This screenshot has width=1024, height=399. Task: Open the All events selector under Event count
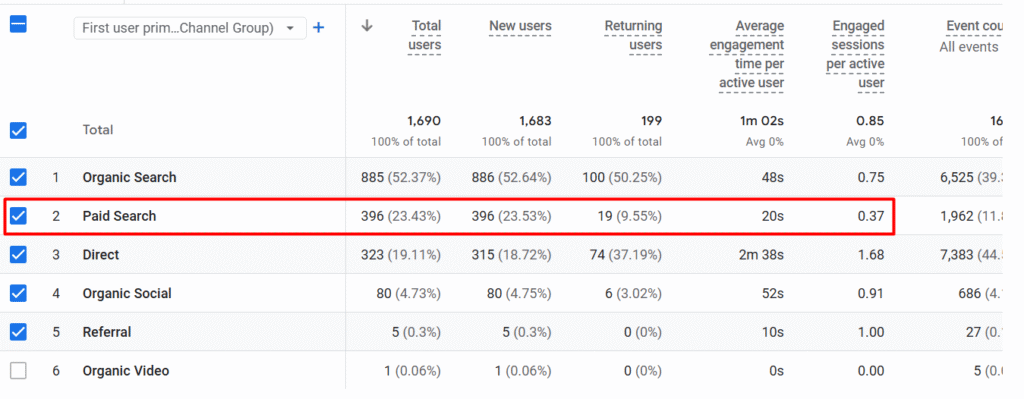click(969, 47)
